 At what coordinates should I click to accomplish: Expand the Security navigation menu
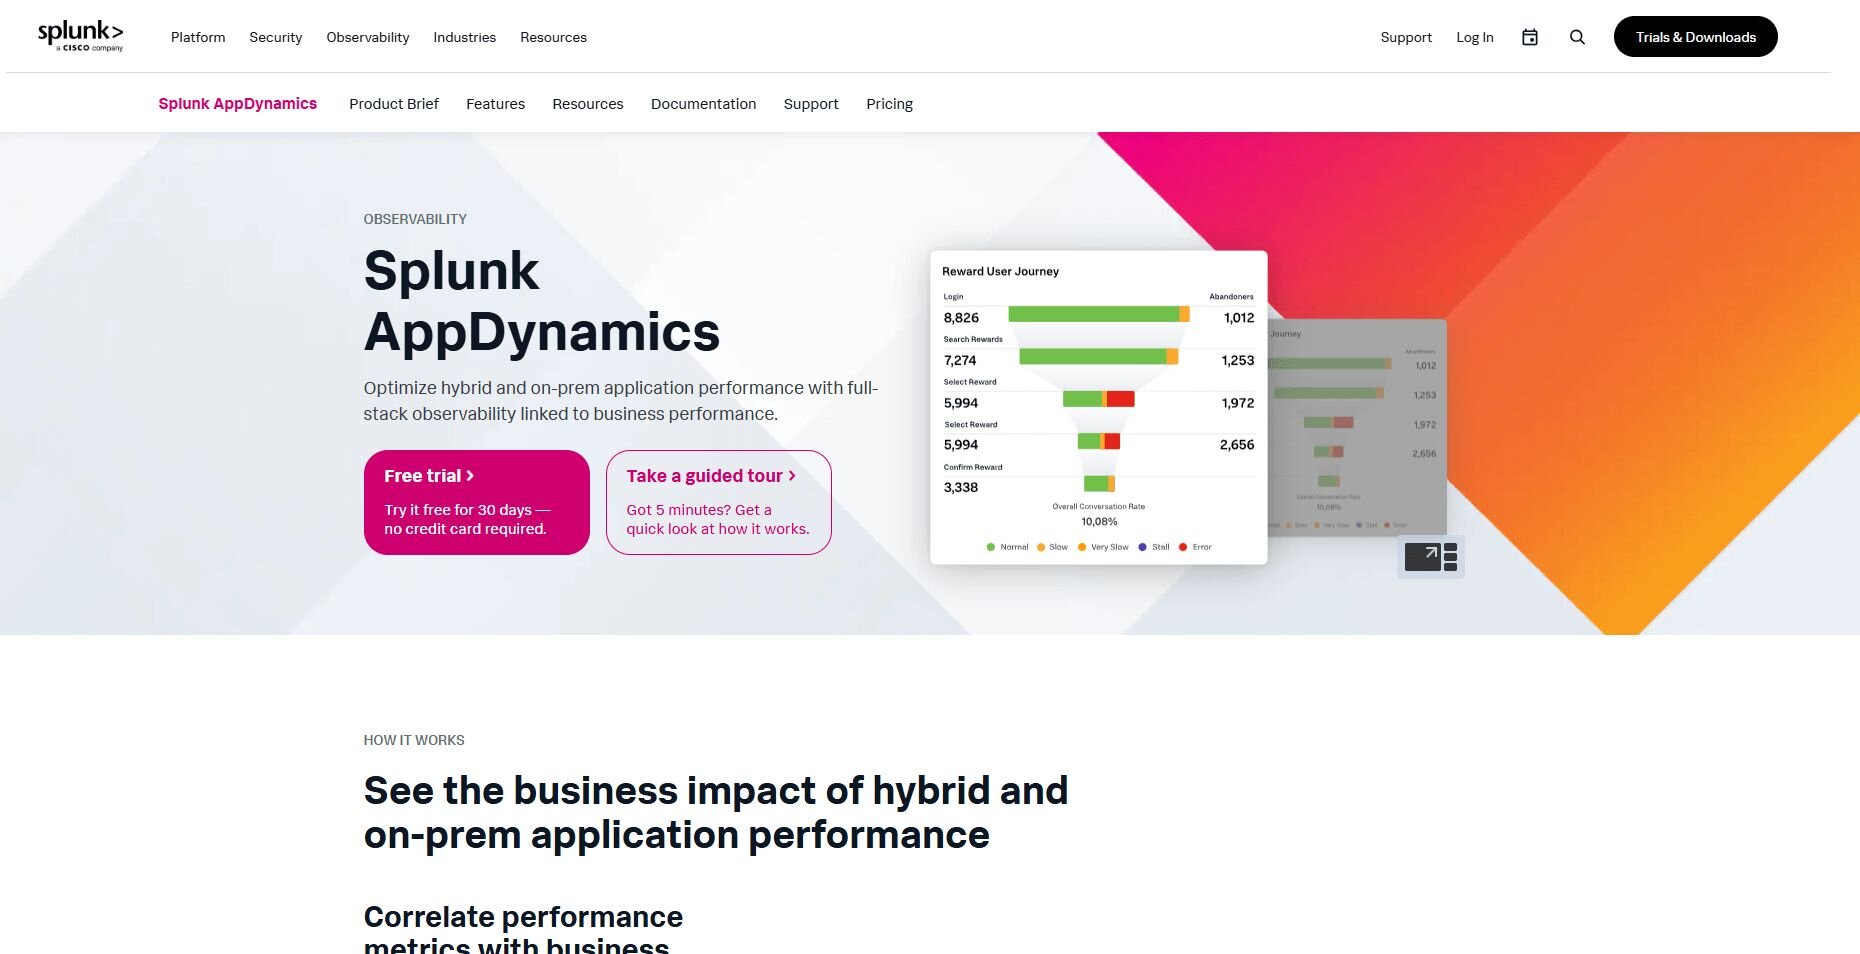tap(275, 37)
